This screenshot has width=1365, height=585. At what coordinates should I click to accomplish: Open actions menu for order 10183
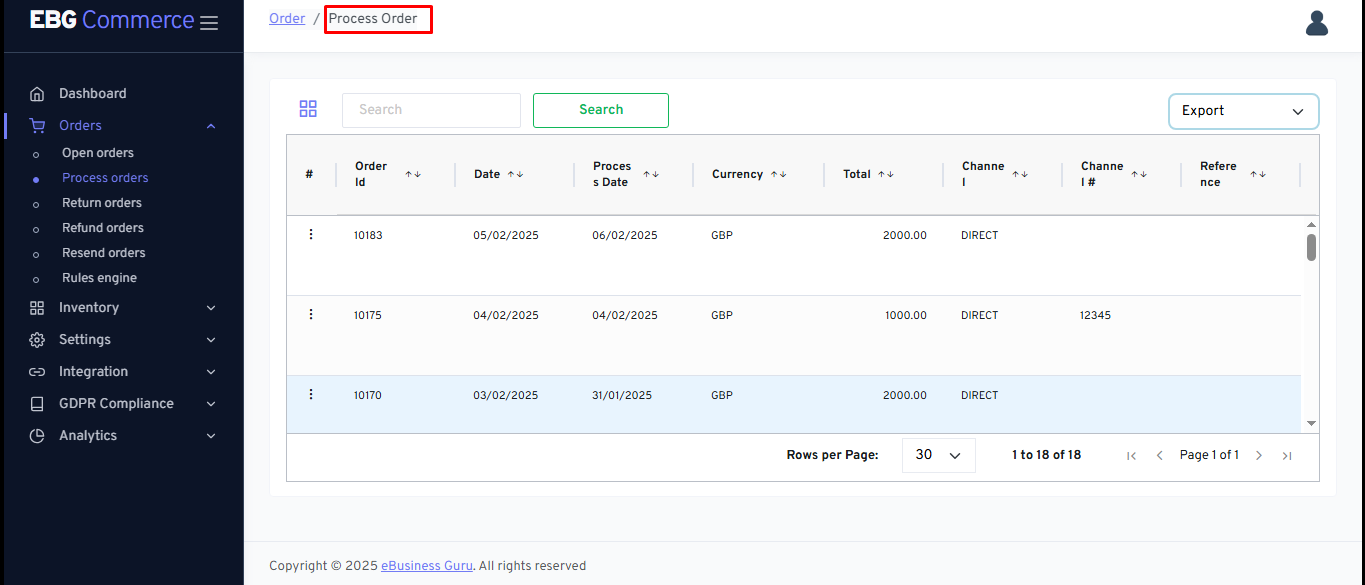tap(311, 233)
